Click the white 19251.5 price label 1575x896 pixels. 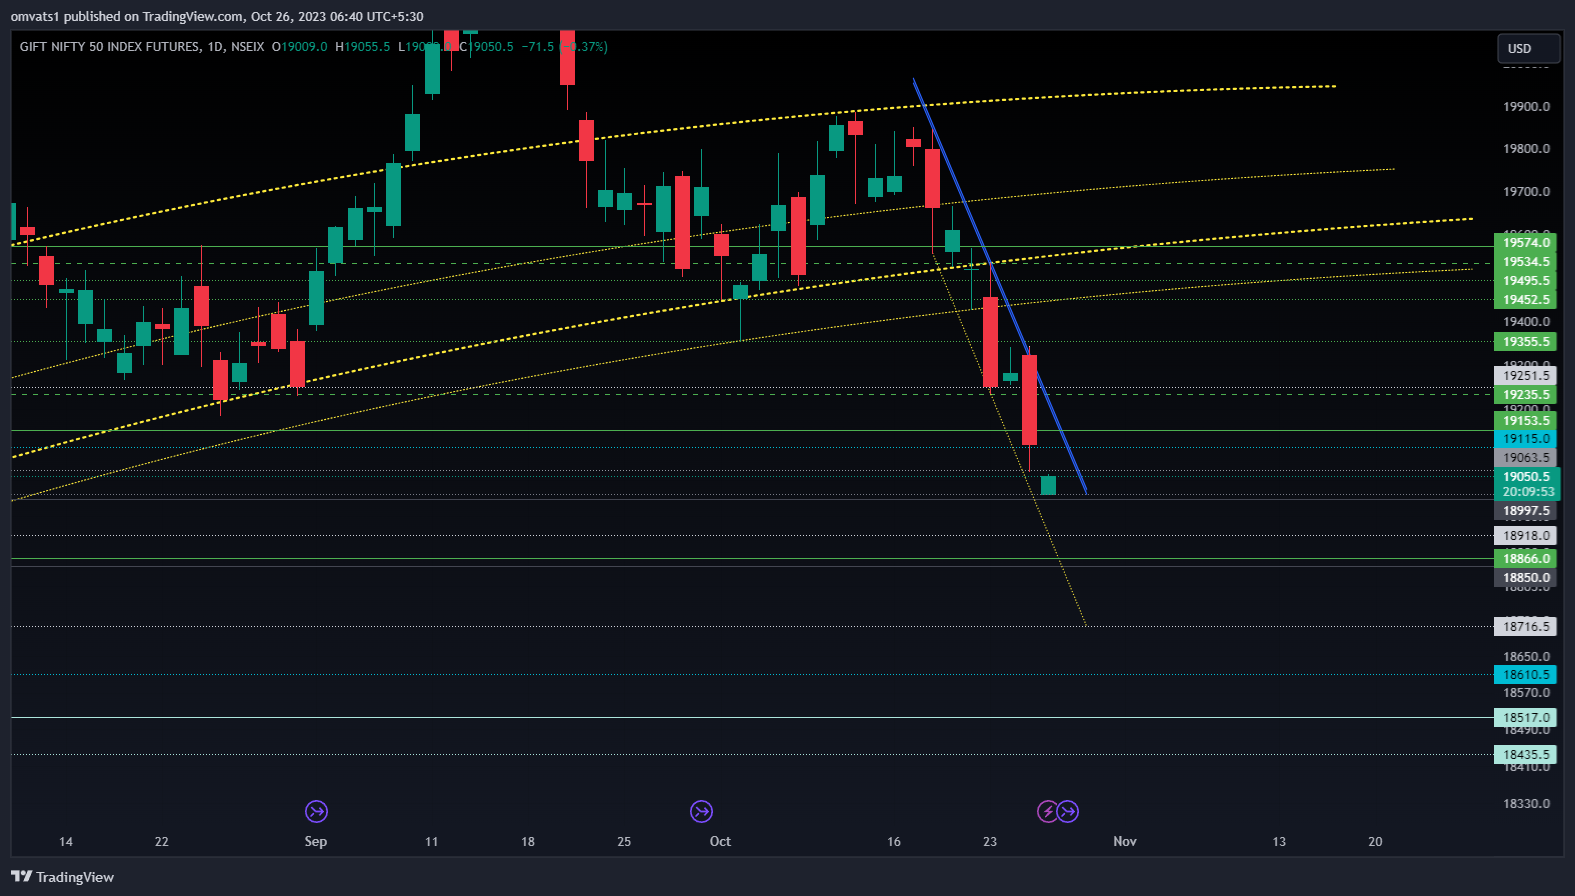click(x=1526, y=376)
